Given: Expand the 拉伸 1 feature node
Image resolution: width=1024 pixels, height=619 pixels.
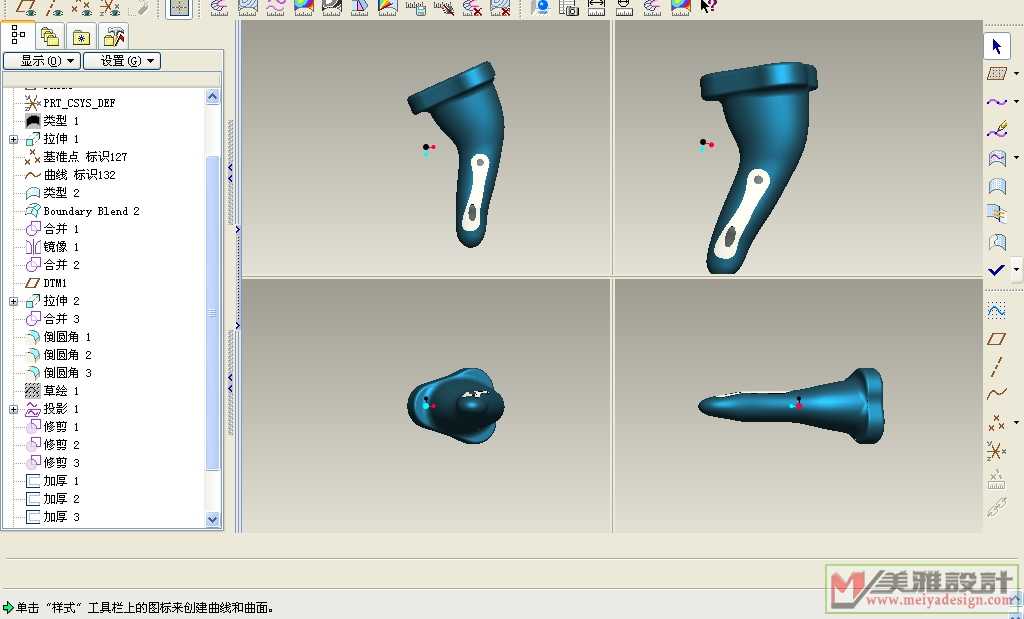Looking at the screenshot, I should pos(14,139).
